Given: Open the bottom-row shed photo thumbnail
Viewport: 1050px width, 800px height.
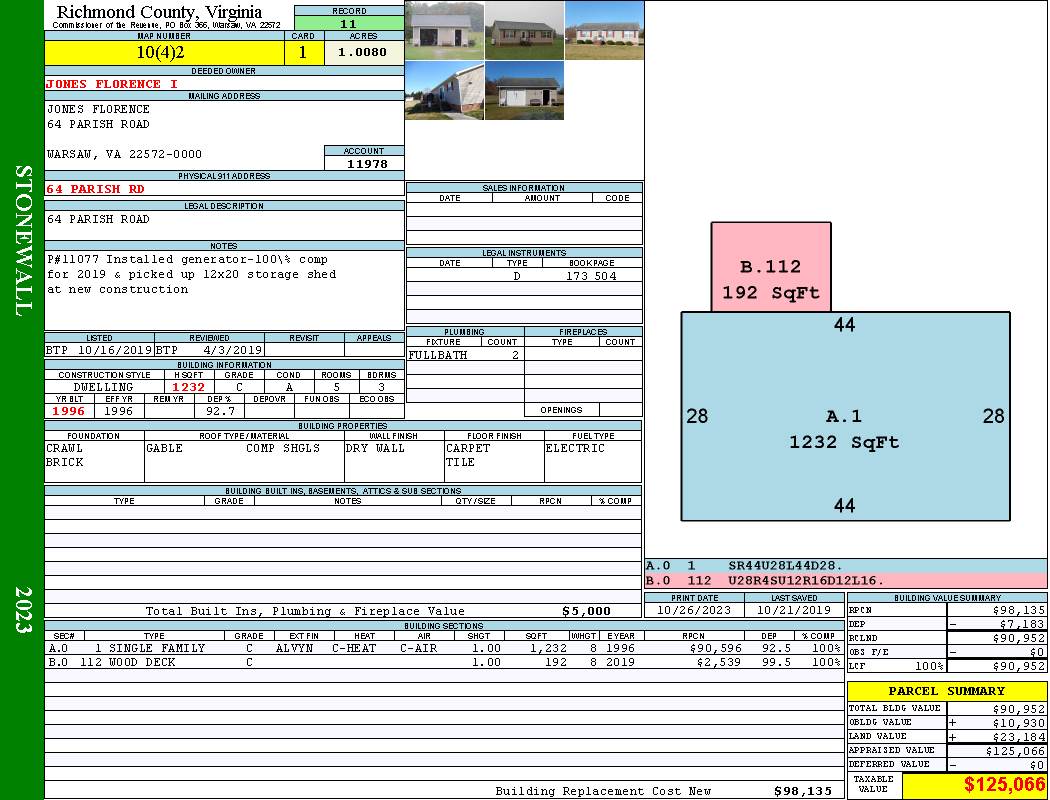Looking at the screenshot, I should click(524, 91).
